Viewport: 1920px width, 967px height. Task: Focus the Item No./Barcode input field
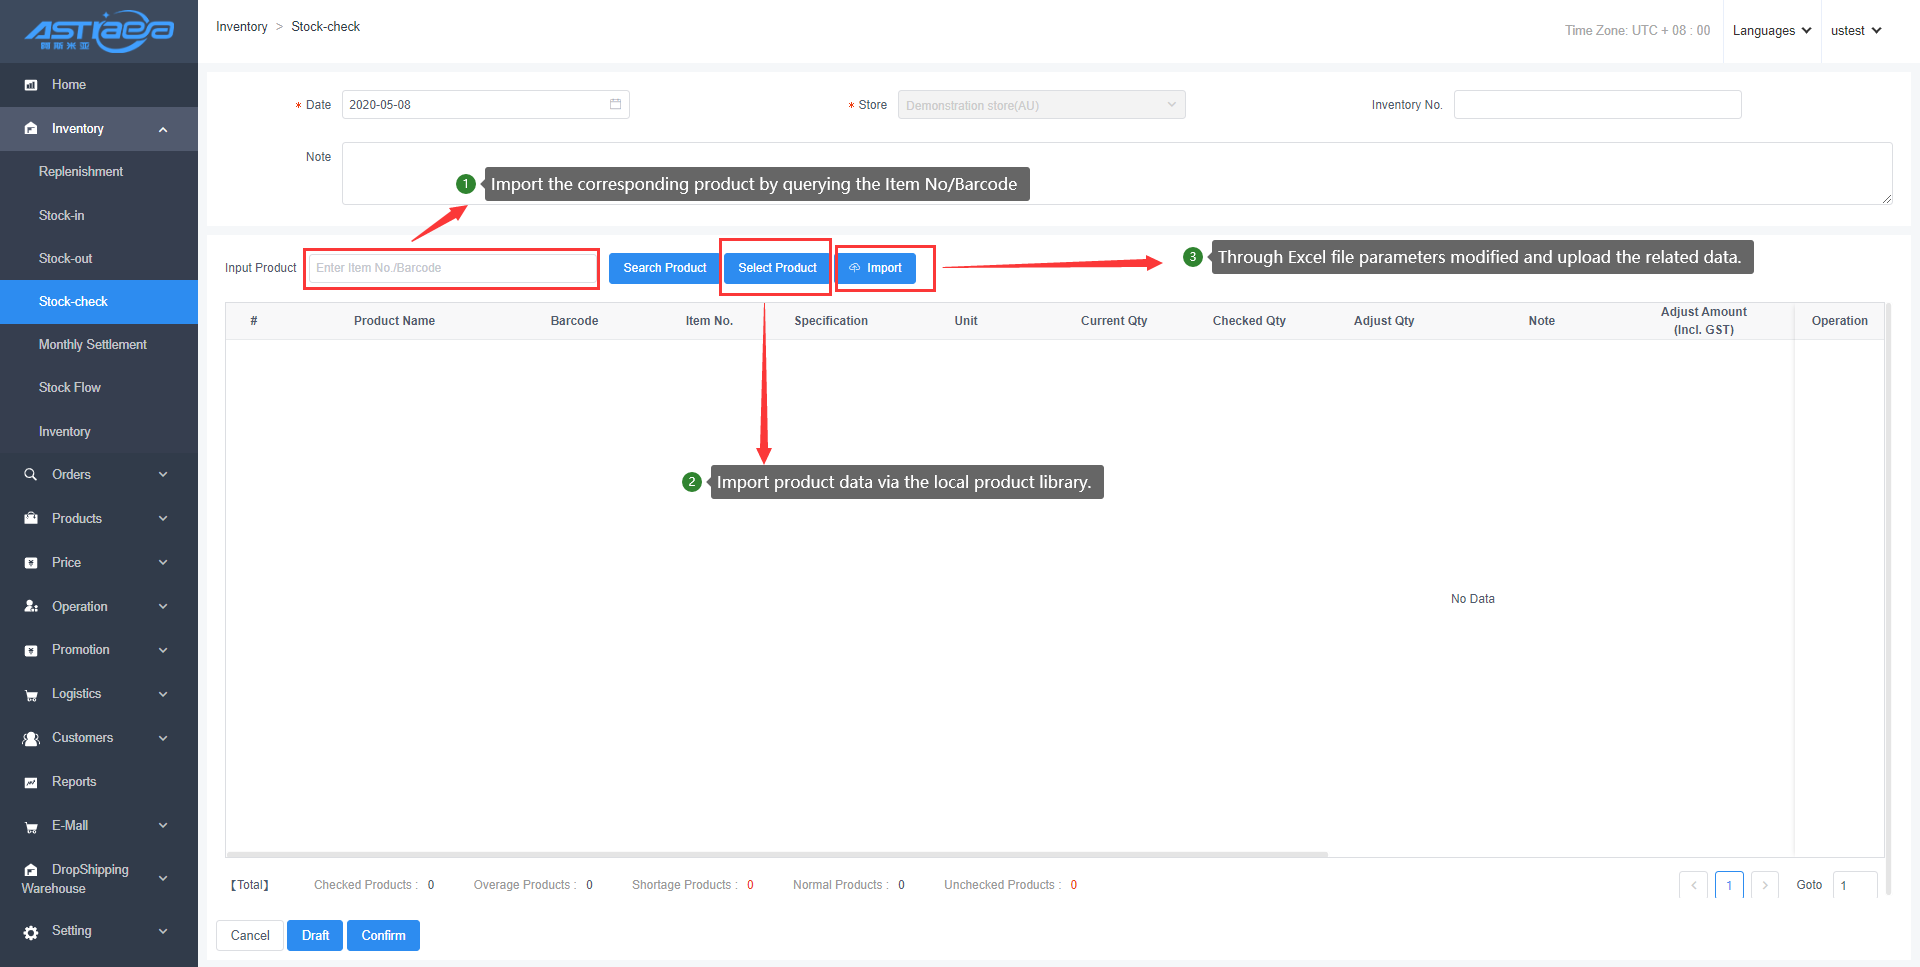point(452,268)
